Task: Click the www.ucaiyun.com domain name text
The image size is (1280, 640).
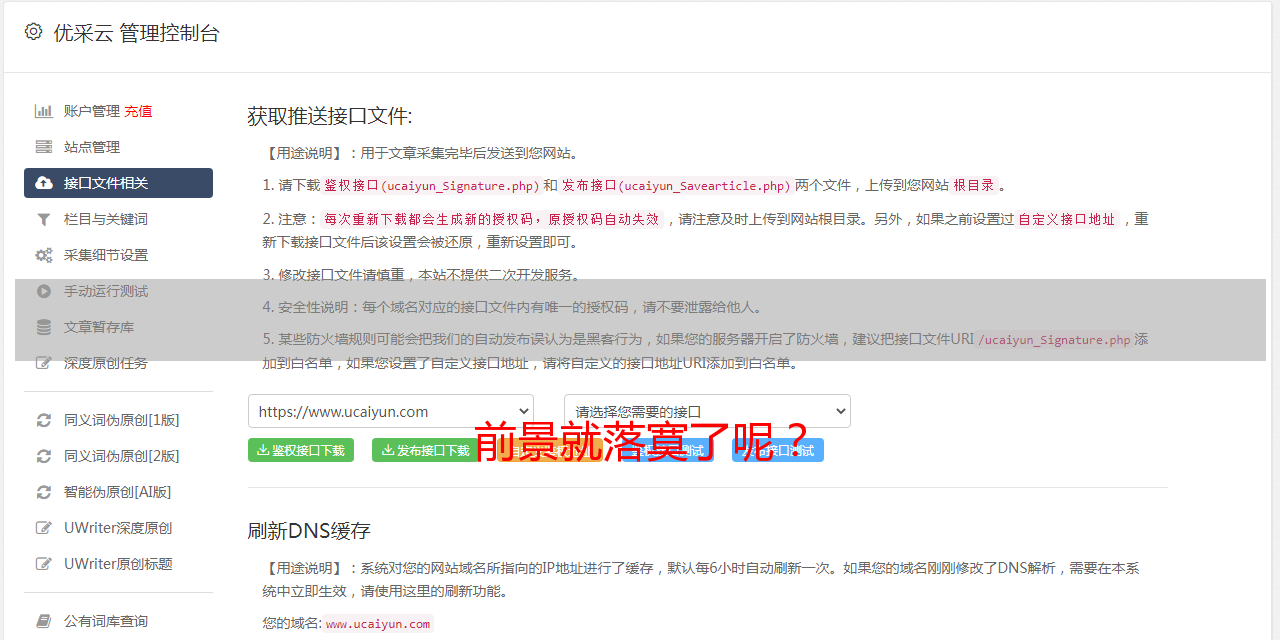Action: click(378, 624)
